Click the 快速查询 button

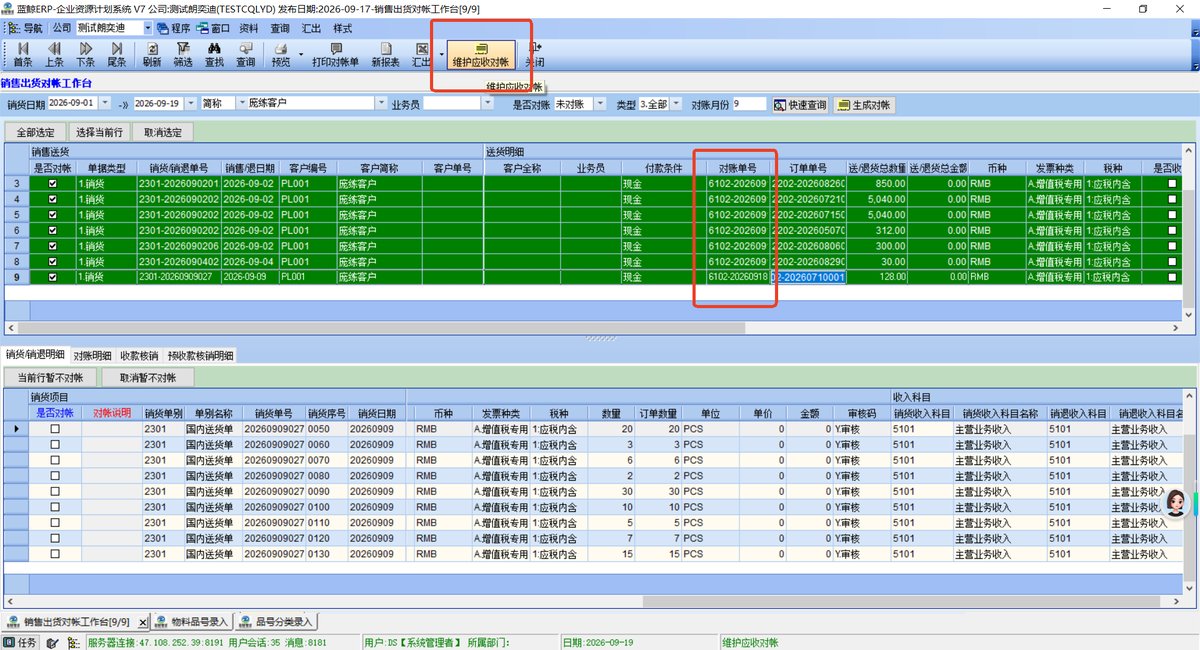800,104
